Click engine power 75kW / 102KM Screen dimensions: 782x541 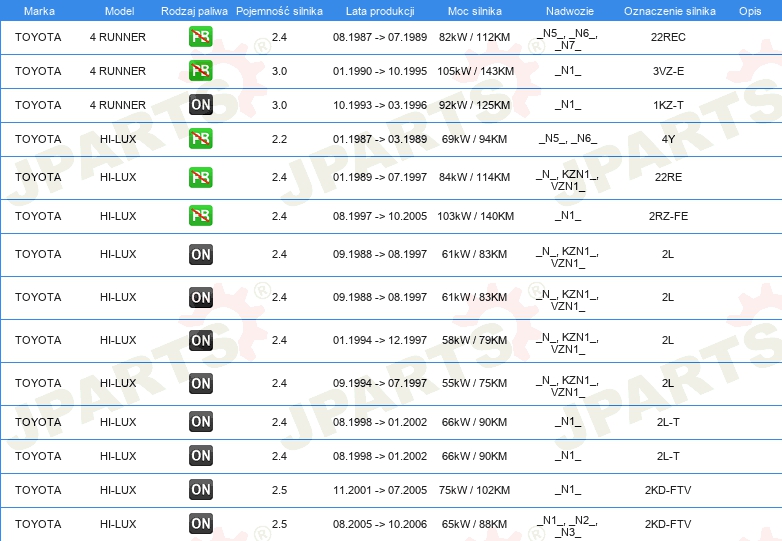click(475, 490)
